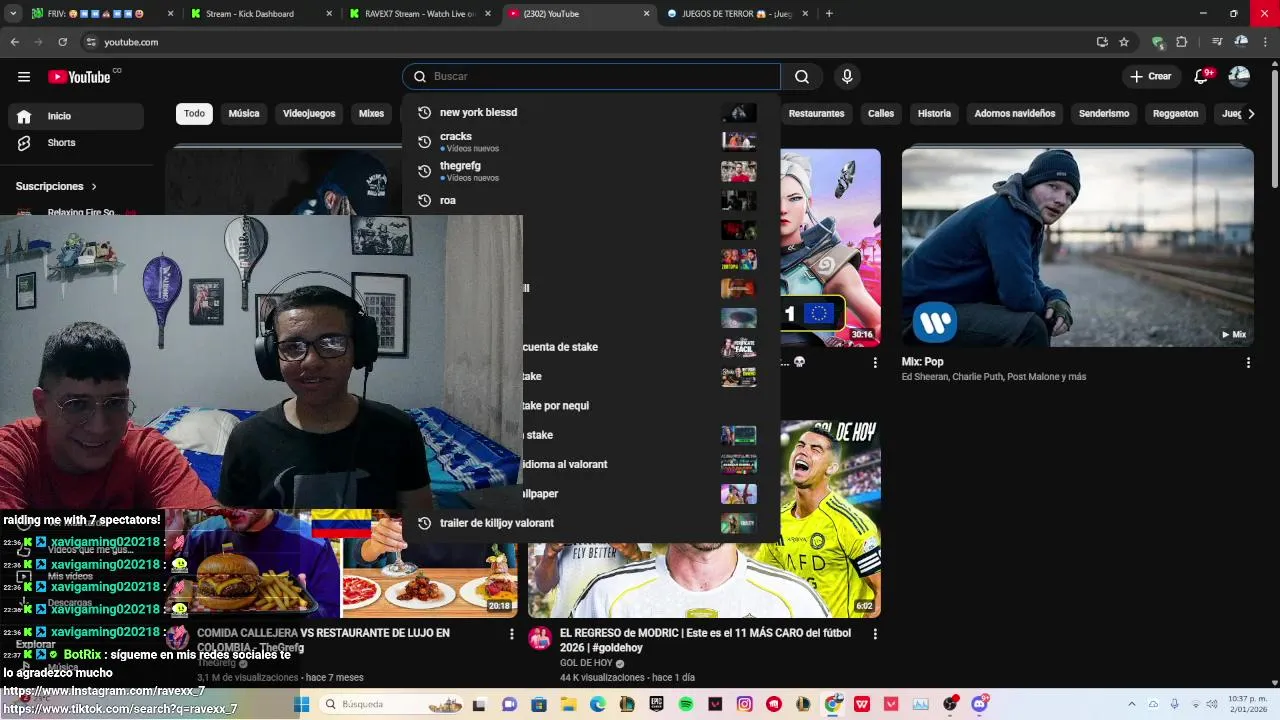The height and width of the screenshot is (720, 1280).
Task: Select the Reggaeton filter chip
Action: pos(1175,114)
